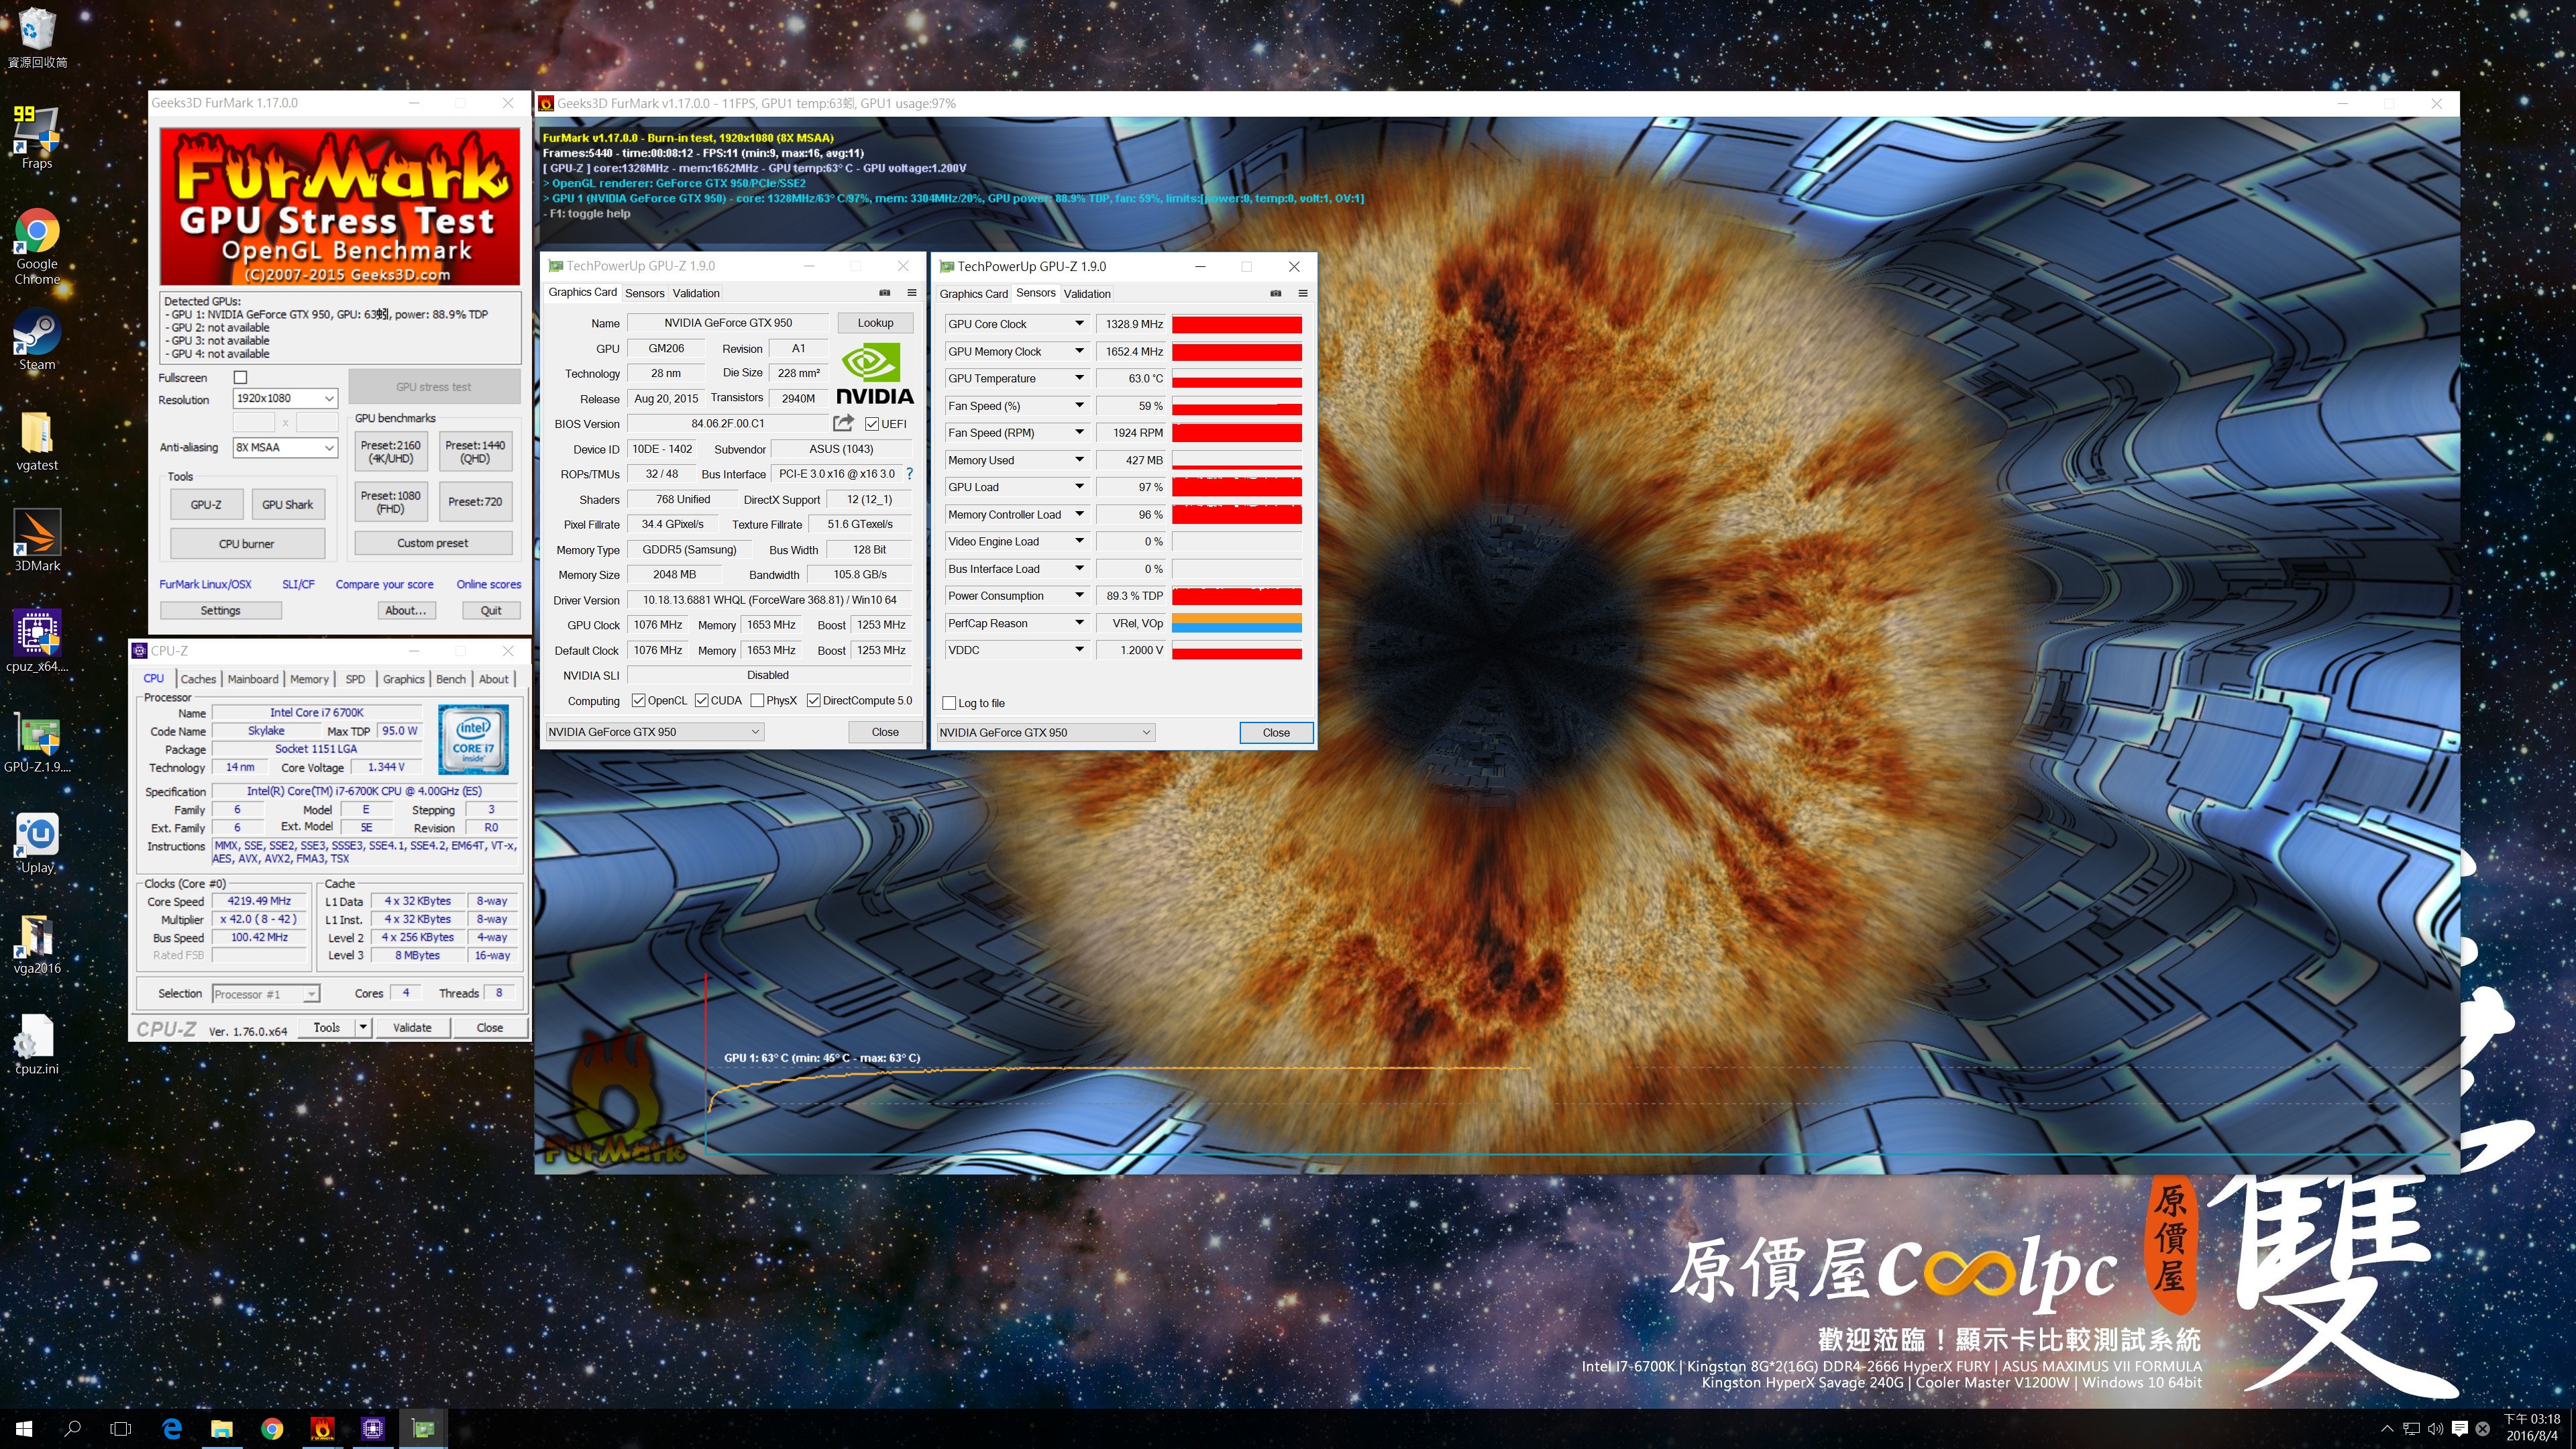The height and width of the screenshot is (1449, 2576).
Task: Open the Processor #1 selection dropdown in CPU-Z
Action: point(266,994)
